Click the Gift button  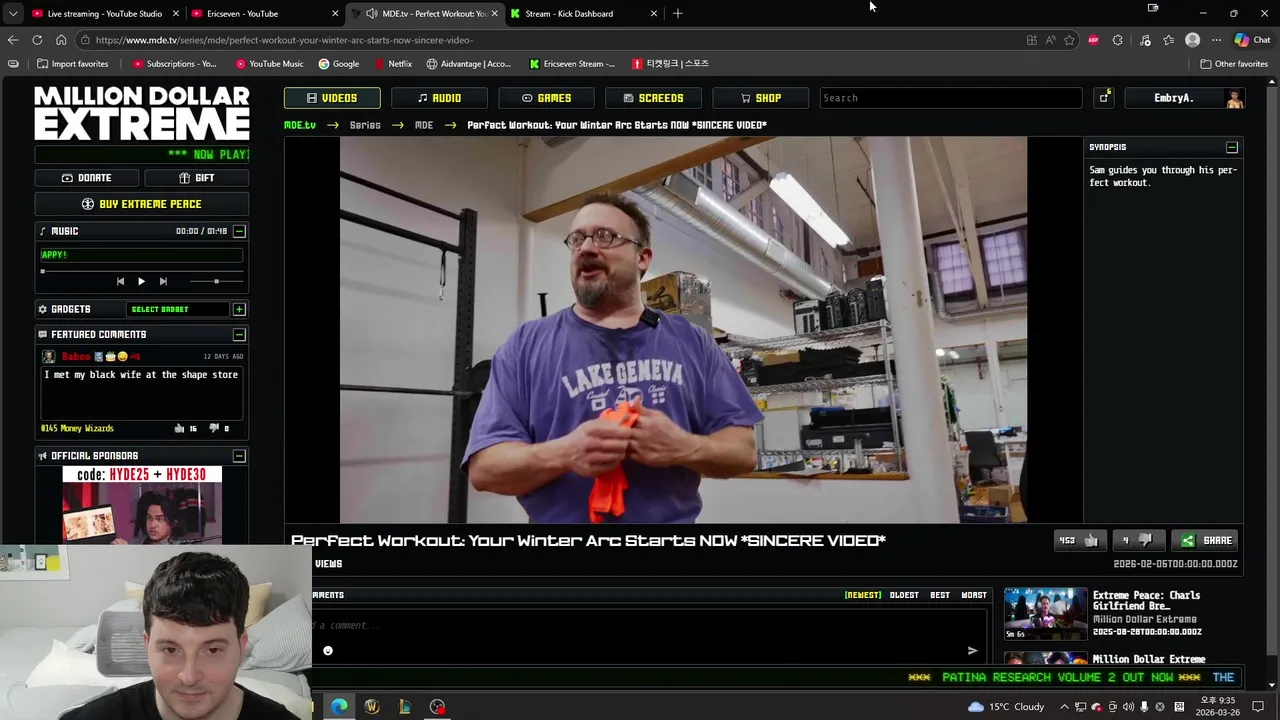click(197, 178)
